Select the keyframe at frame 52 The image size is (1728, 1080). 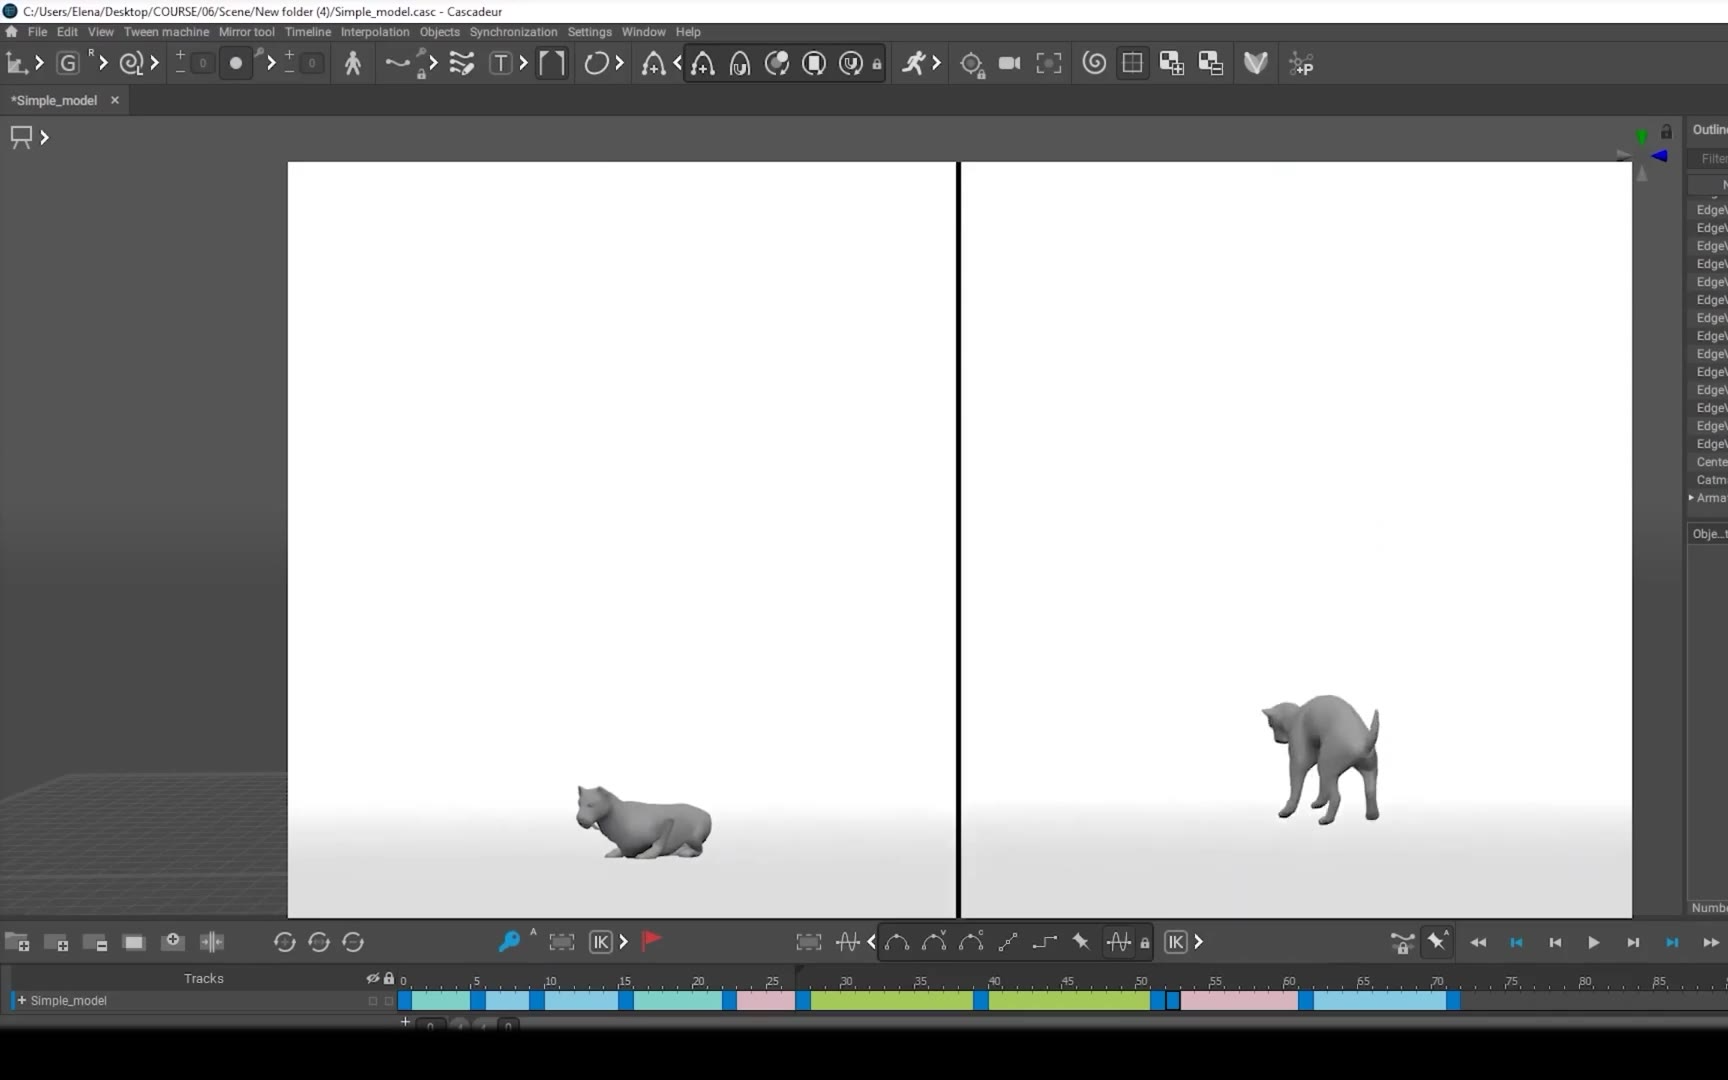[1172, 1000]
